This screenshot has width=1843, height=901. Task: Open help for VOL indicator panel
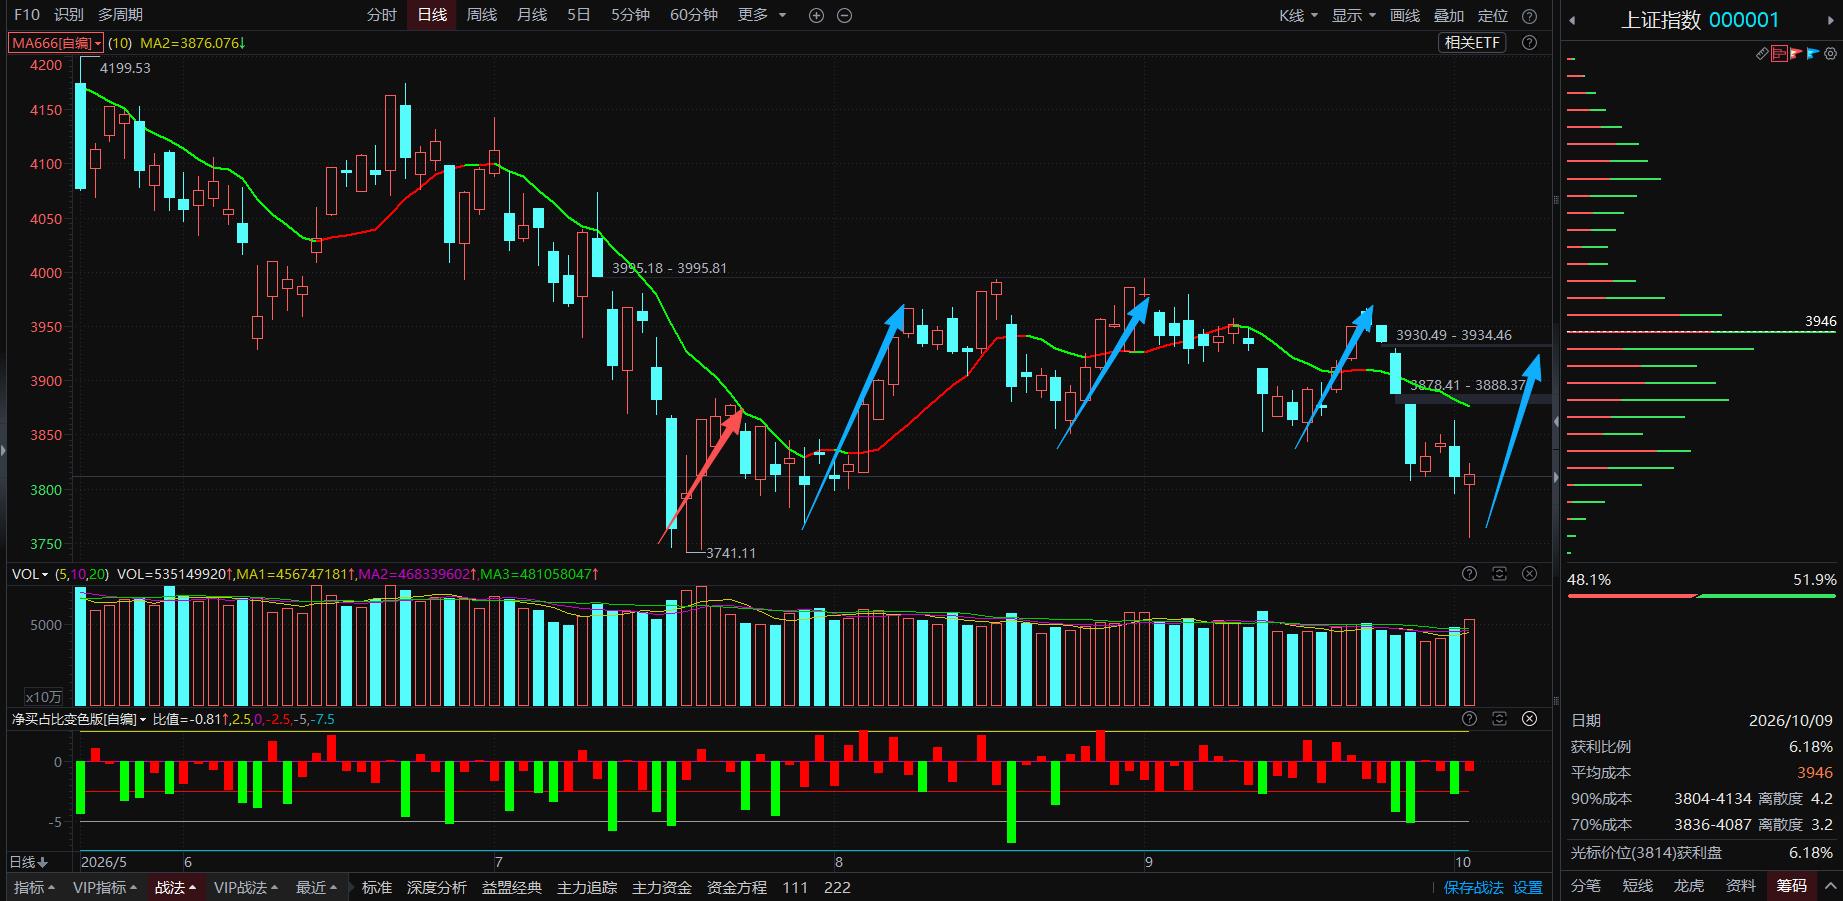click(x=1469, y=573)
